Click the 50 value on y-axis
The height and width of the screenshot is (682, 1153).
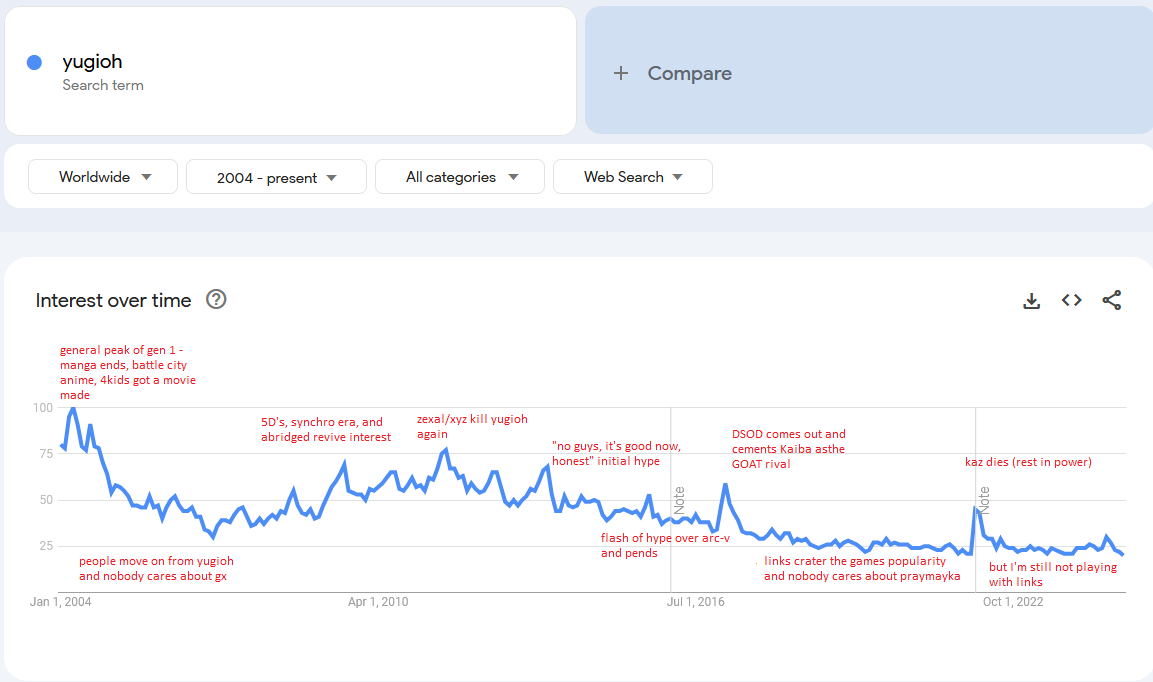point(46,500)
